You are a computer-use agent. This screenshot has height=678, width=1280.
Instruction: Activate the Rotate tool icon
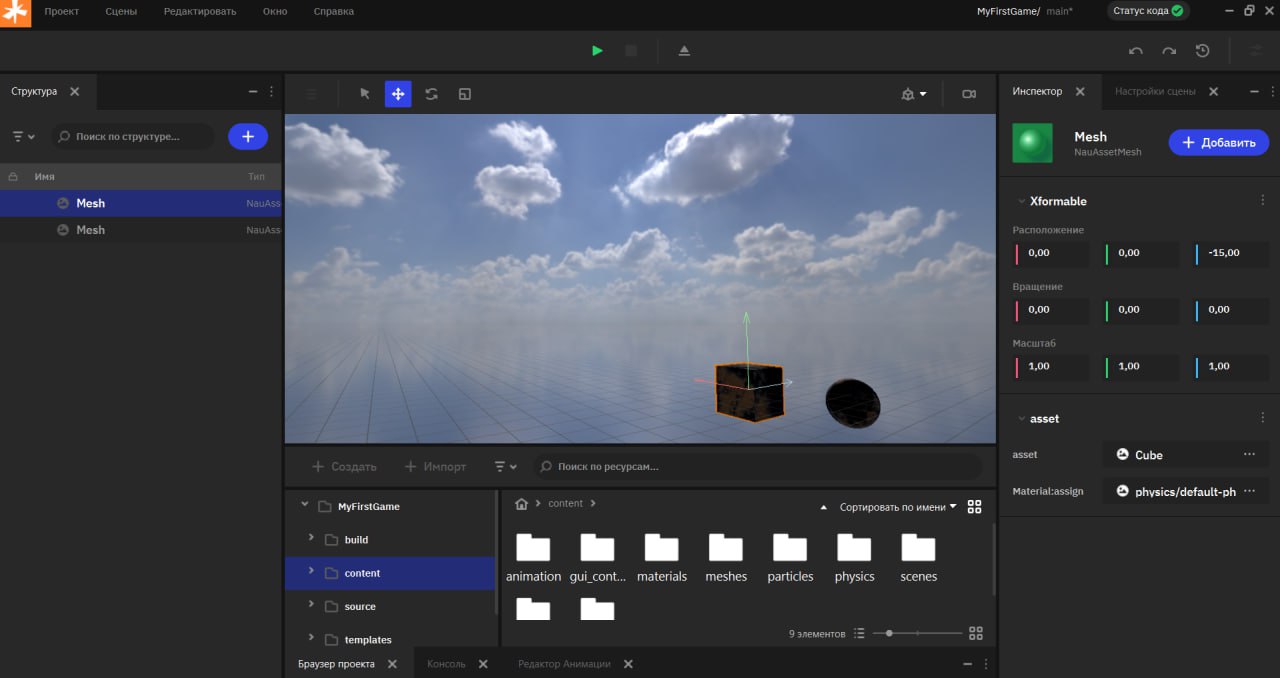(x=431, y=94)
